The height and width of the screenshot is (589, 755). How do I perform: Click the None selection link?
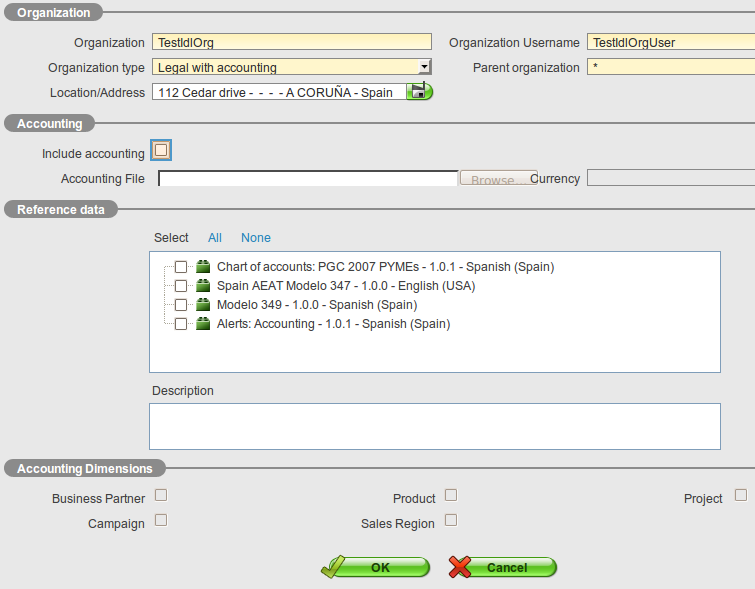pyautogui.click(x=256, y=238)
